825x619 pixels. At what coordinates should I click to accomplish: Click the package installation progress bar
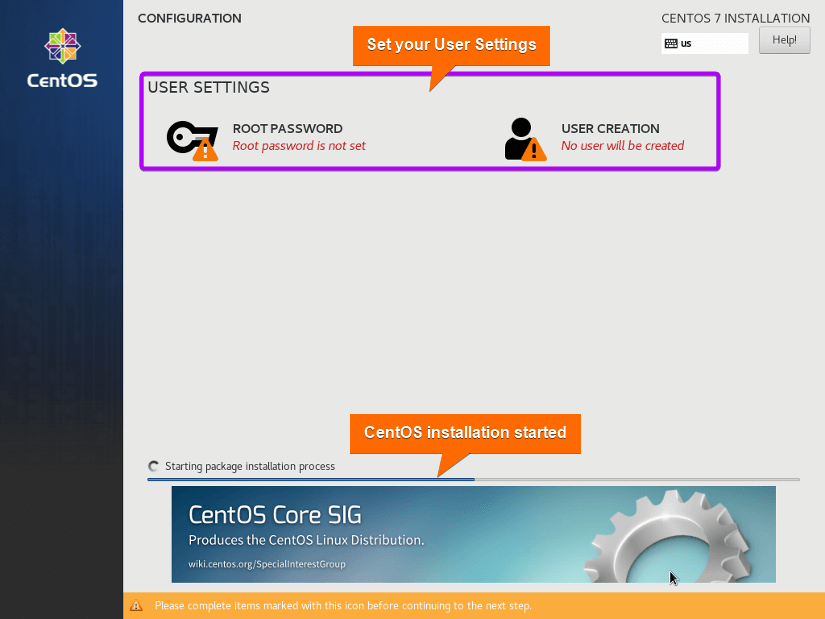point(474,480)
